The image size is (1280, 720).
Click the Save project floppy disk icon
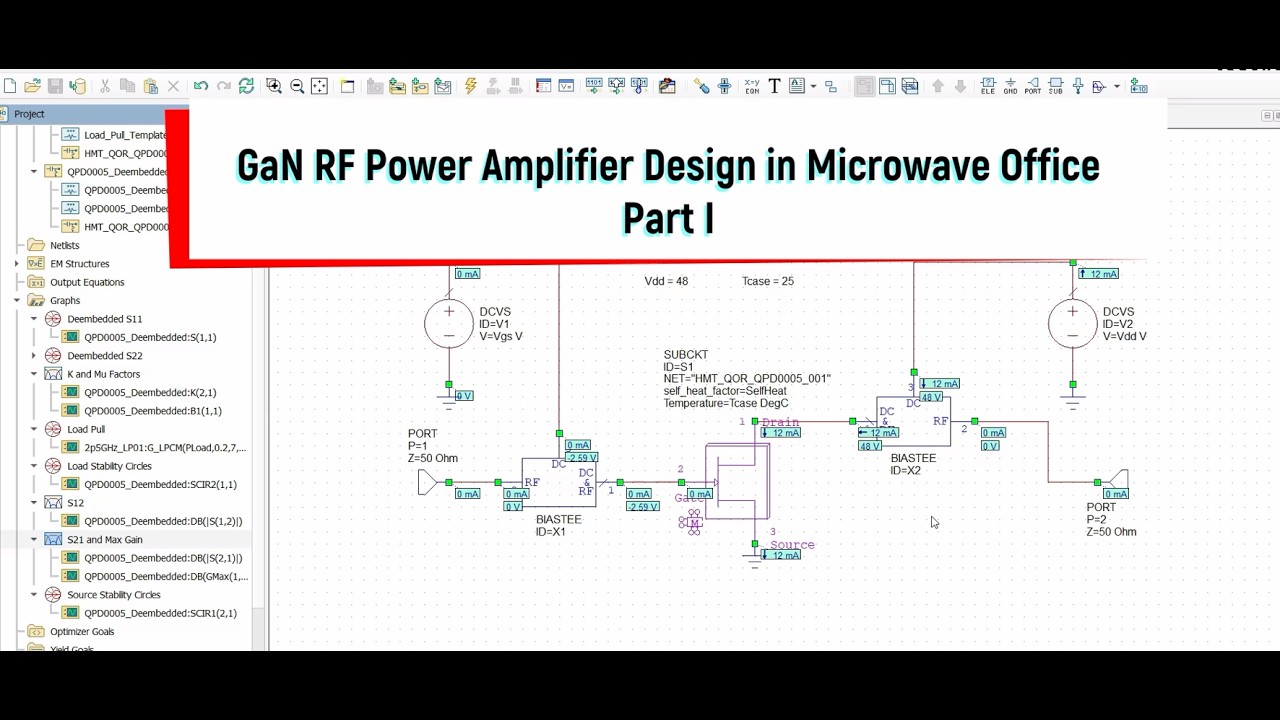55,87
